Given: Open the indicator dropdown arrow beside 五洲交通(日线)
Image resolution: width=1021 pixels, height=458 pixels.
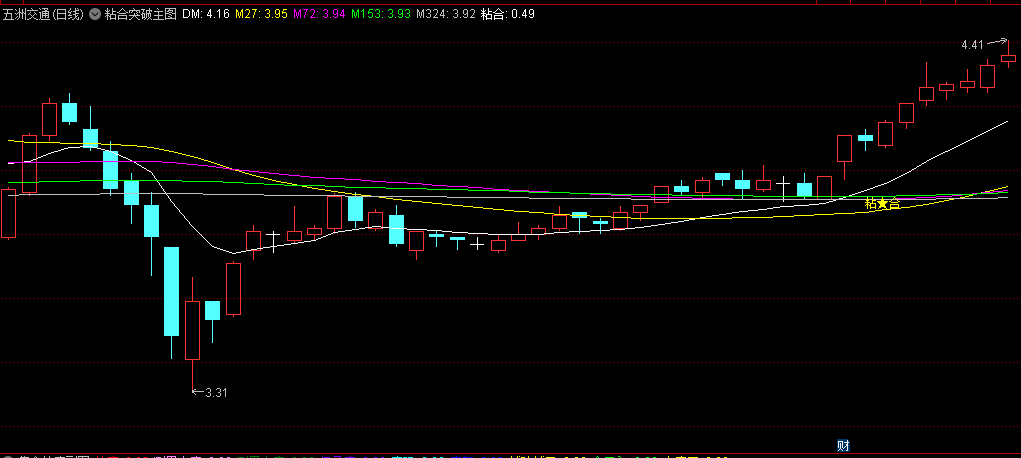Looking at the screenshot, I should 95,14.
